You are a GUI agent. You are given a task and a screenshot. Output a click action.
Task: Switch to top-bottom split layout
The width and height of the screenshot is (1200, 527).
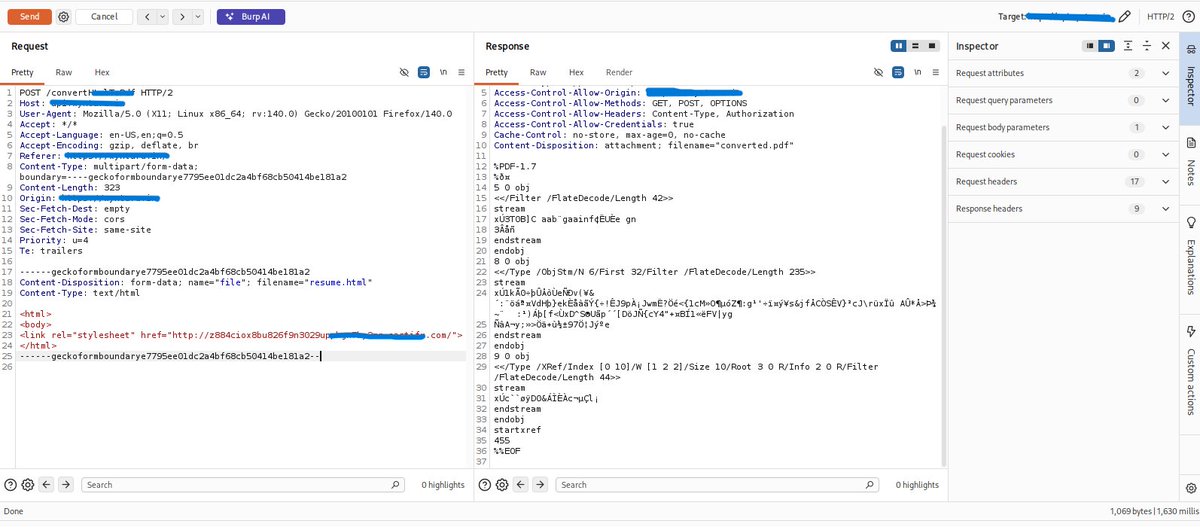point(916,46)
